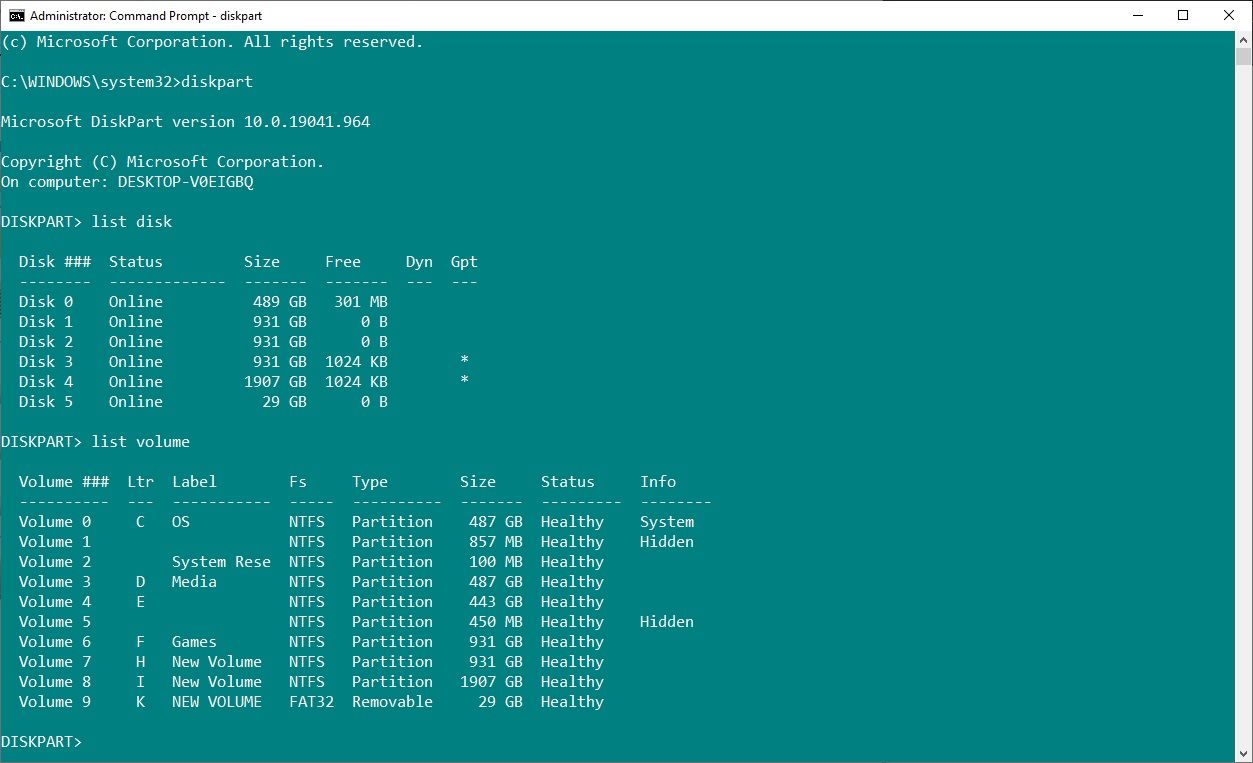Click 'Disk 3' row label

46,362
